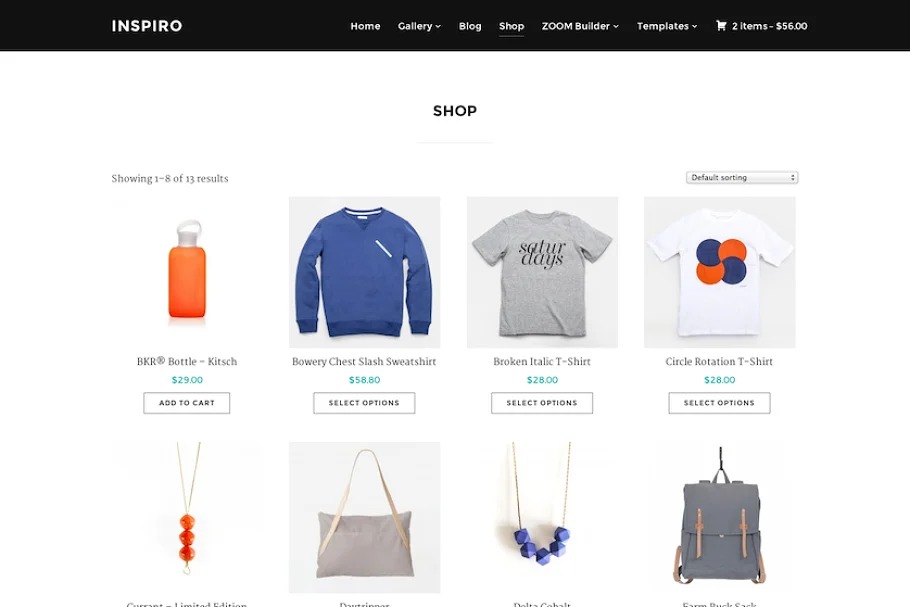Open the Default sorting combo box

pos(742,178)
